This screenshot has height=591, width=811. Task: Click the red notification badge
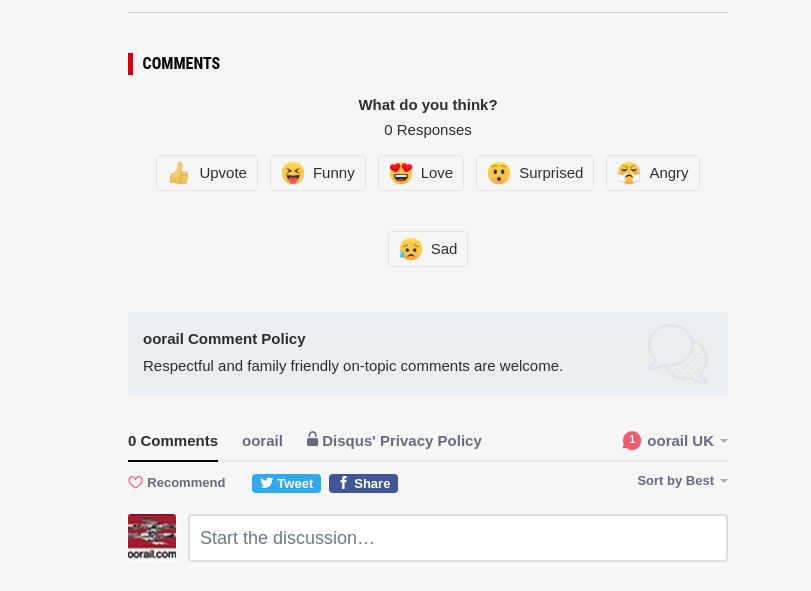tap(632, 441)
